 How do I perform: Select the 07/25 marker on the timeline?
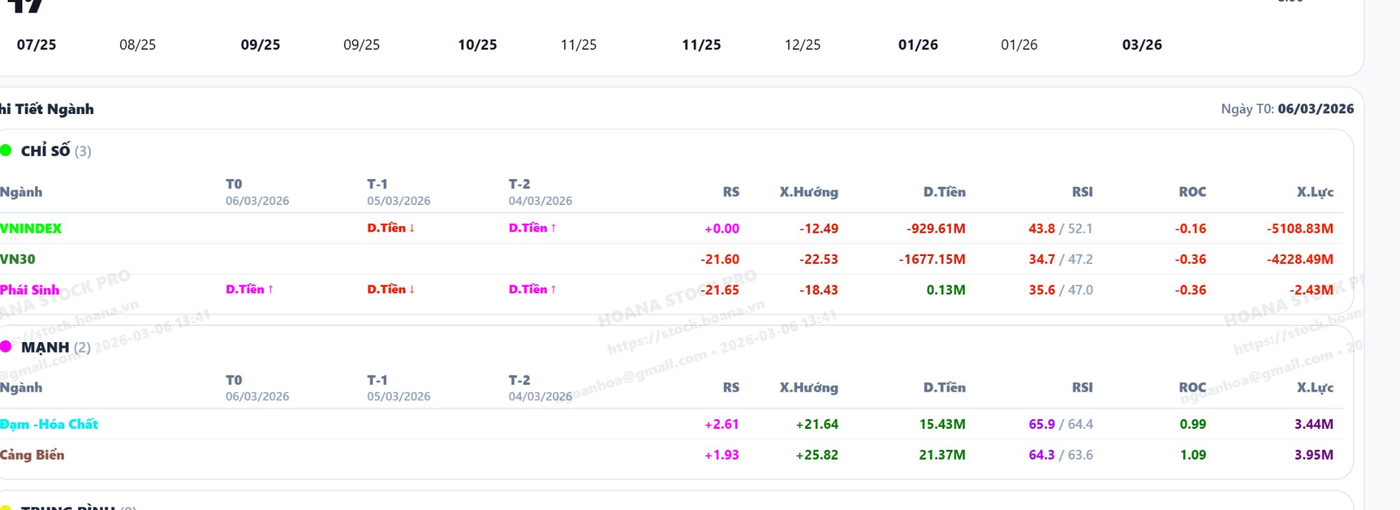(37, 45)
